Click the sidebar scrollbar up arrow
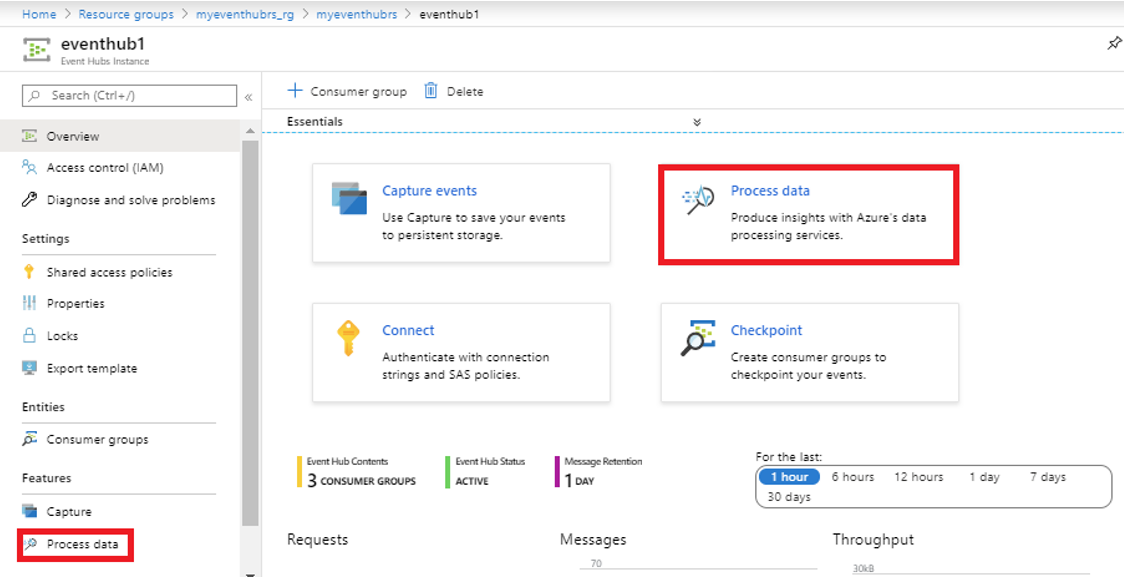Screen dimensions: 1124x579 pyautogui.click(x=249, y=132)
